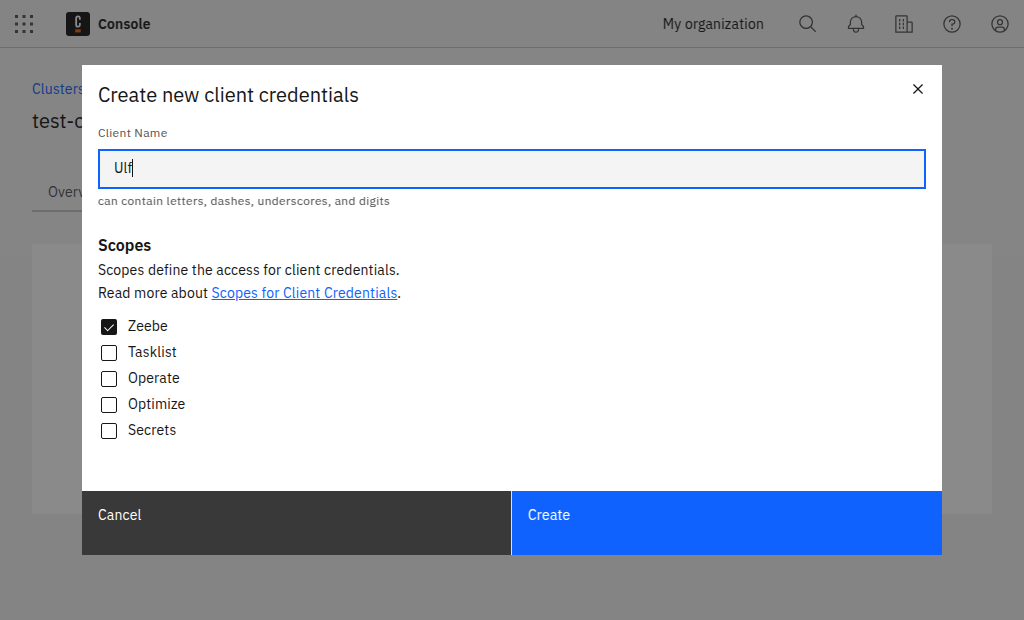Enable the Secrets scope
1024x620 pixels.
click(109, 430)
